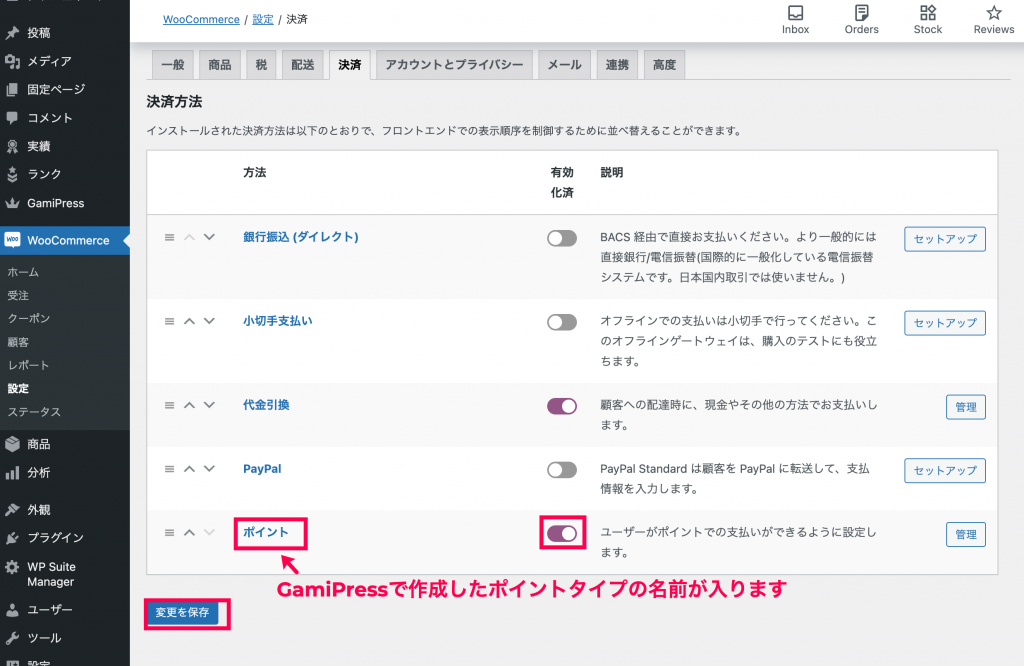Click the 外観 brush icon in sidebar
This screenshot has height=666, width=1024.
(x=12, y=509)
